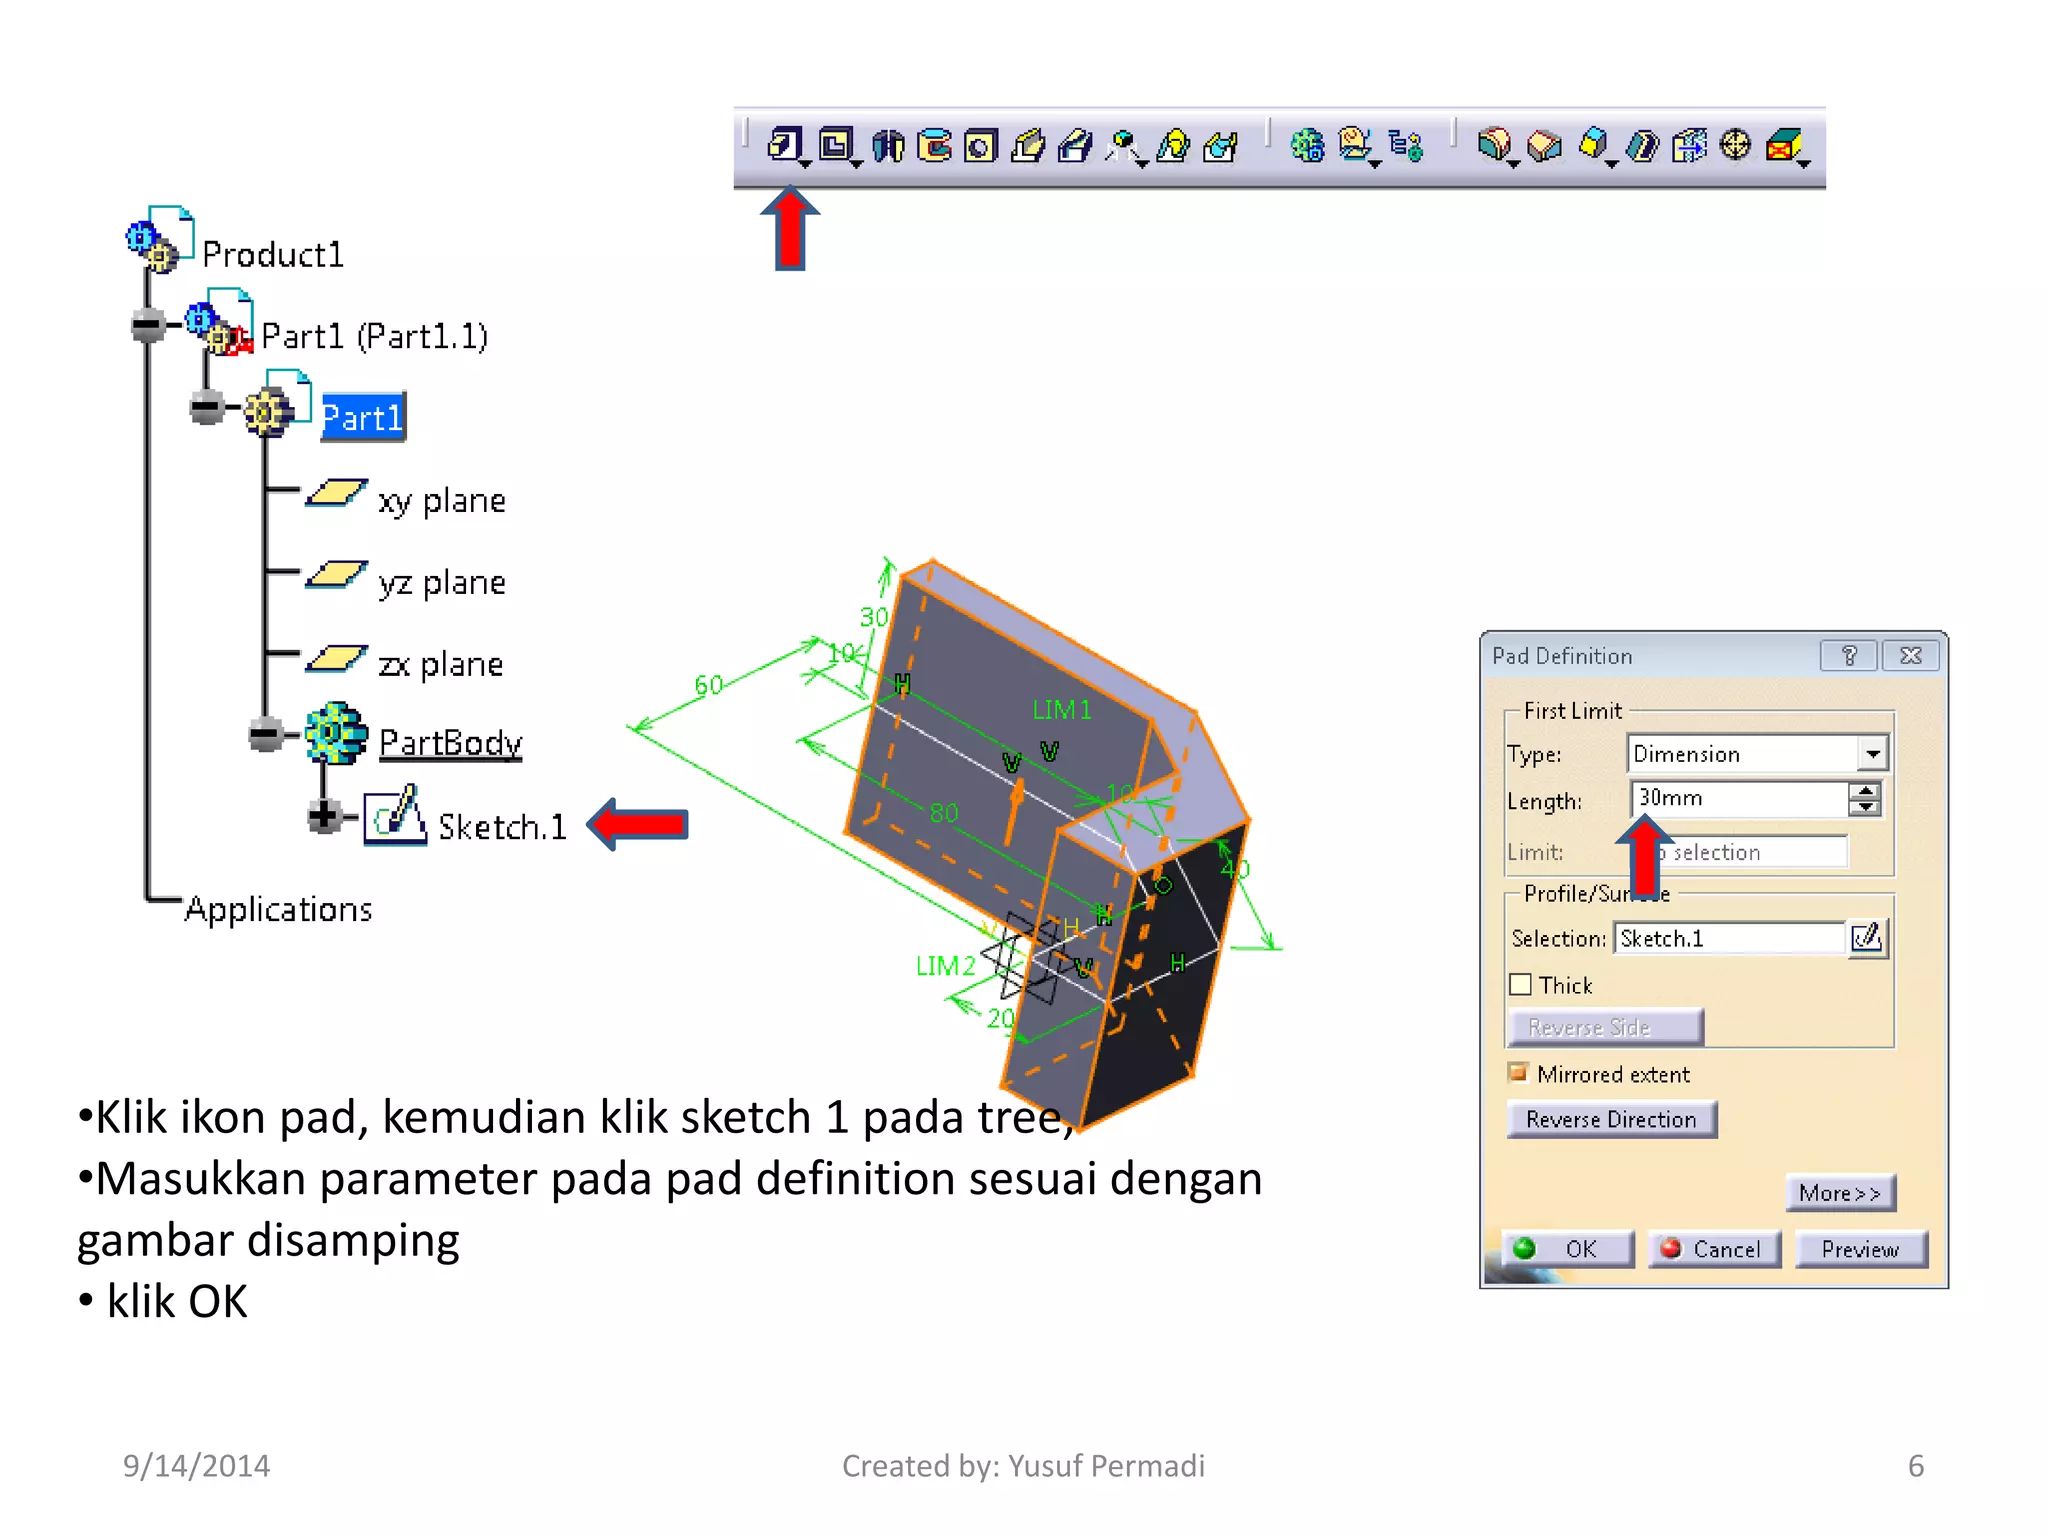Click the More>> button
The height and width of the screenshot is (1536, 2048).
tap(1840, 1193)
